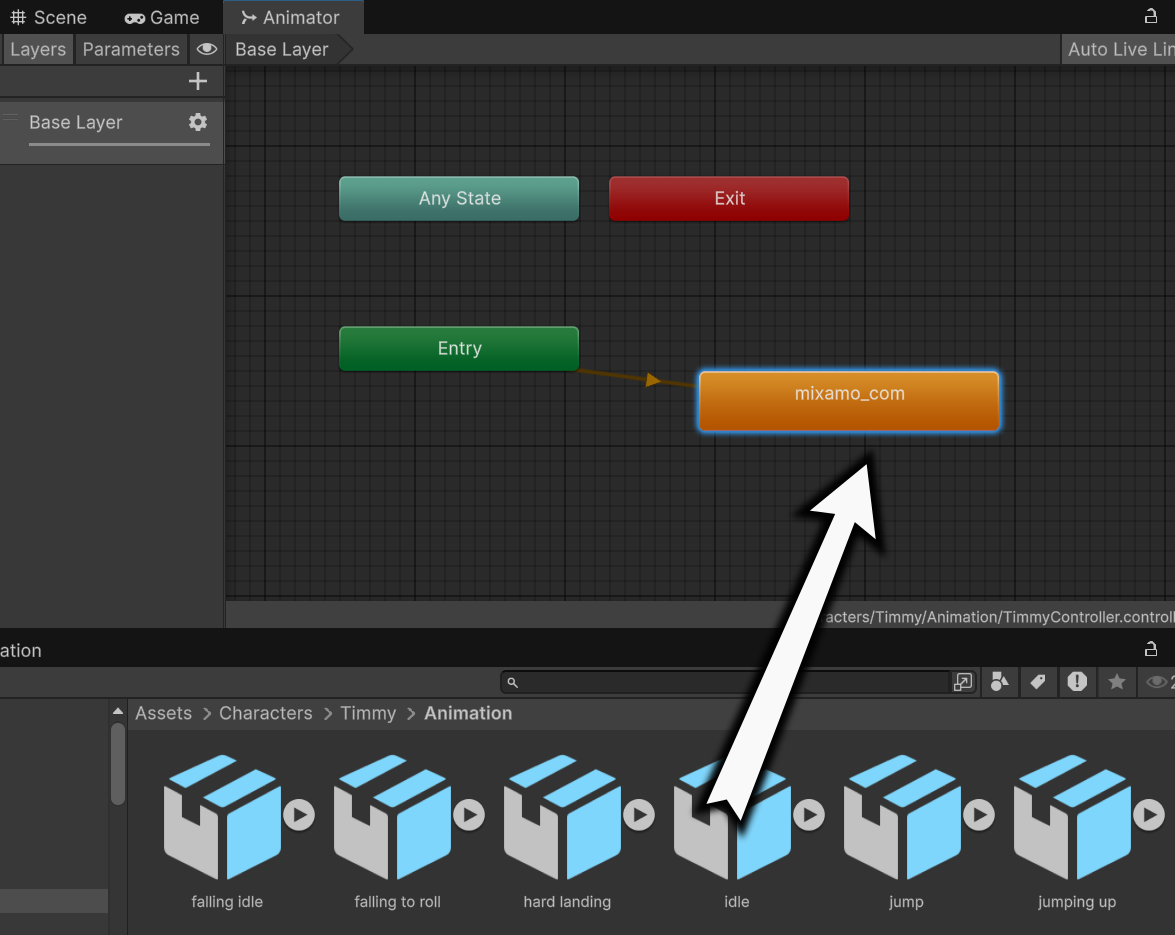The width and height of the screenshot is (1175, 935).
Task: Switch to the Scene tab
Action: pyautogui.click(x=49, y=17)
